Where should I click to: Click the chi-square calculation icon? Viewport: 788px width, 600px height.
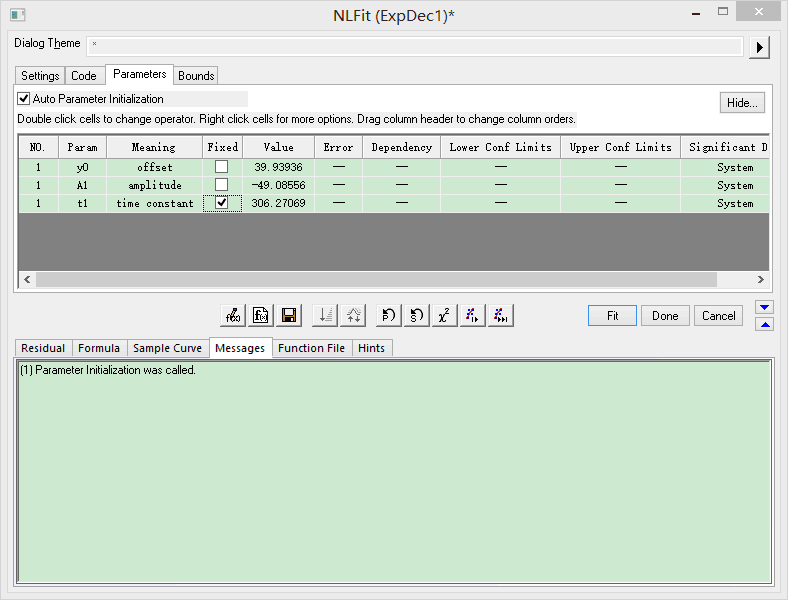click(x=445, y=315)
